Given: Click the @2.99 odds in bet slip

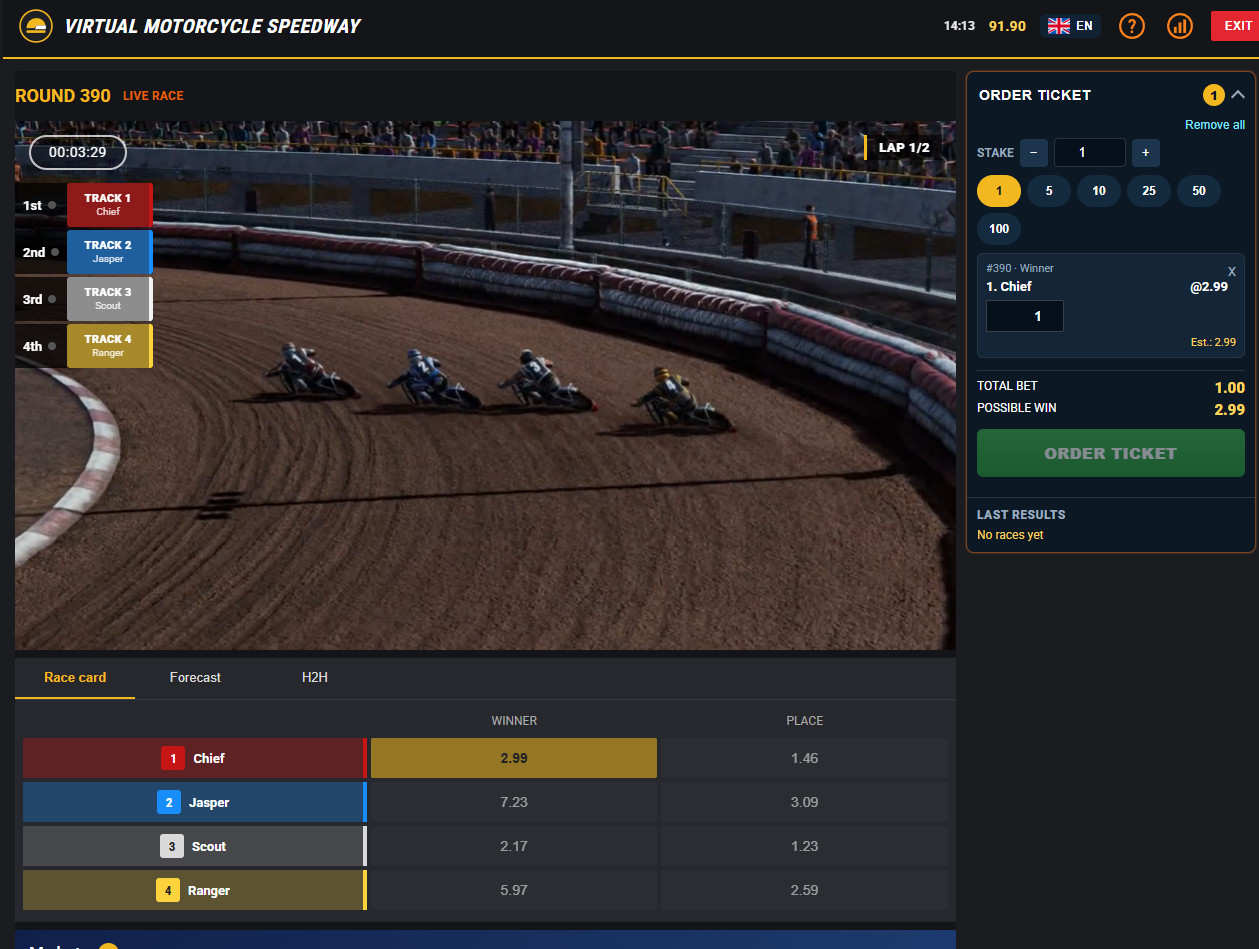Looking at the screenshot, I should pyautogui.click(x=1209, y=287).
